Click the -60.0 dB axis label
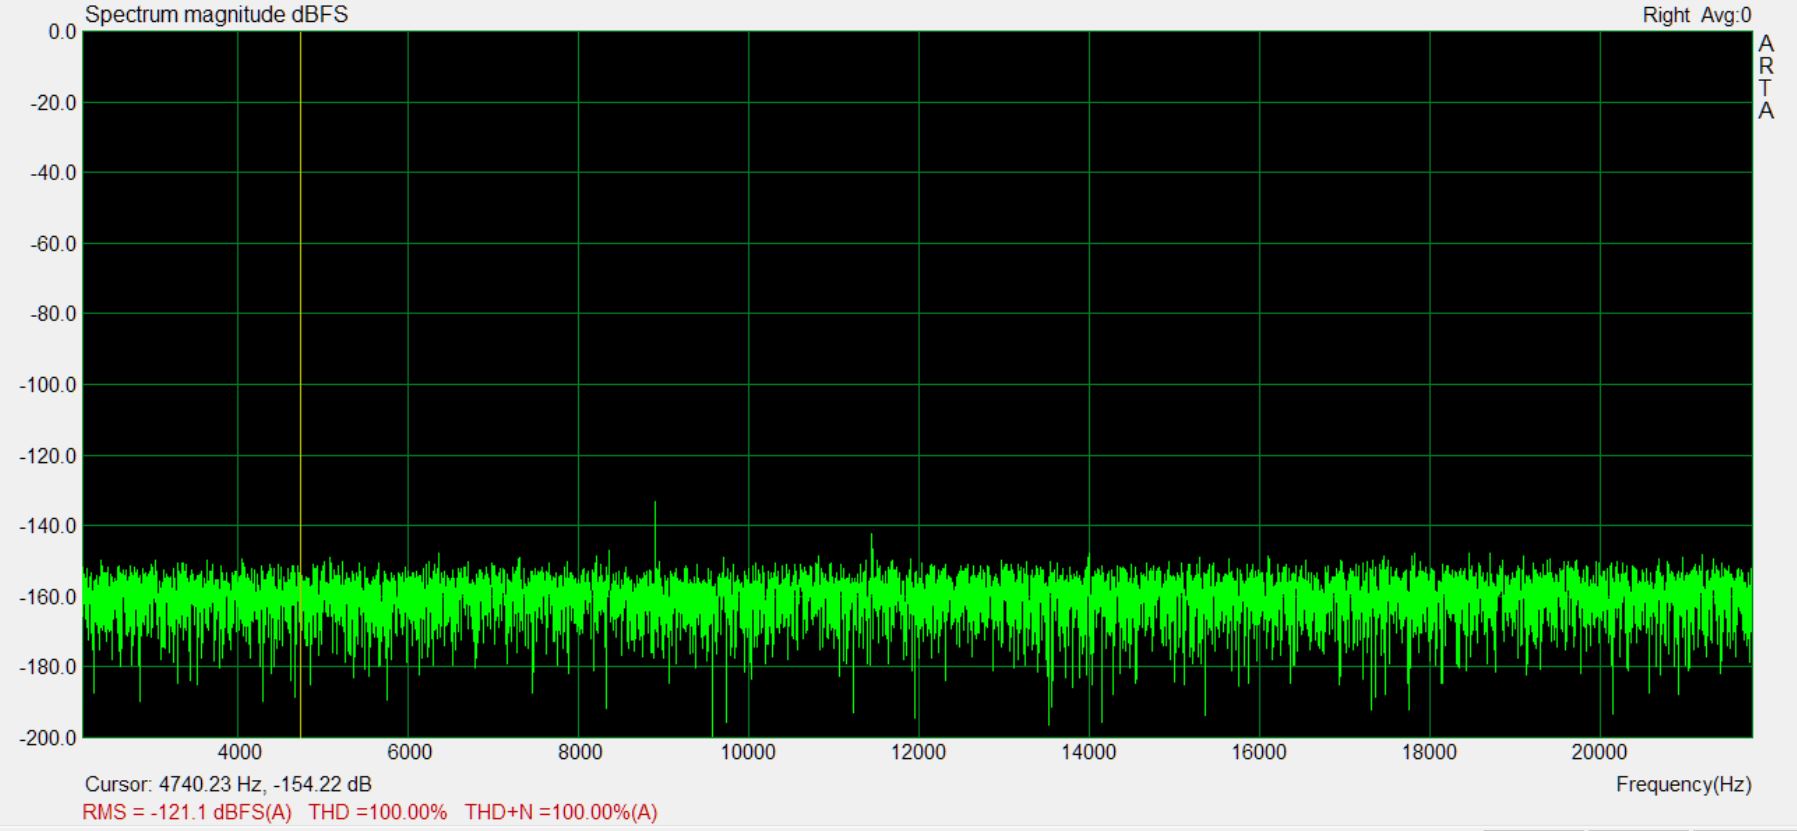 [51, 244]
